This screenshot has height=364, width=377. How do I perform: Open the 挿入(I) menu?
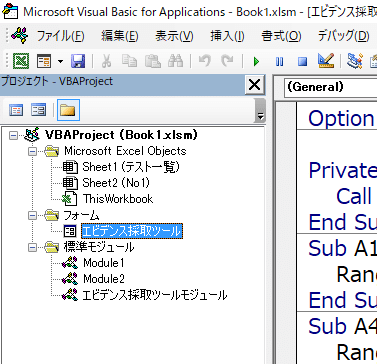click(227, 36)
